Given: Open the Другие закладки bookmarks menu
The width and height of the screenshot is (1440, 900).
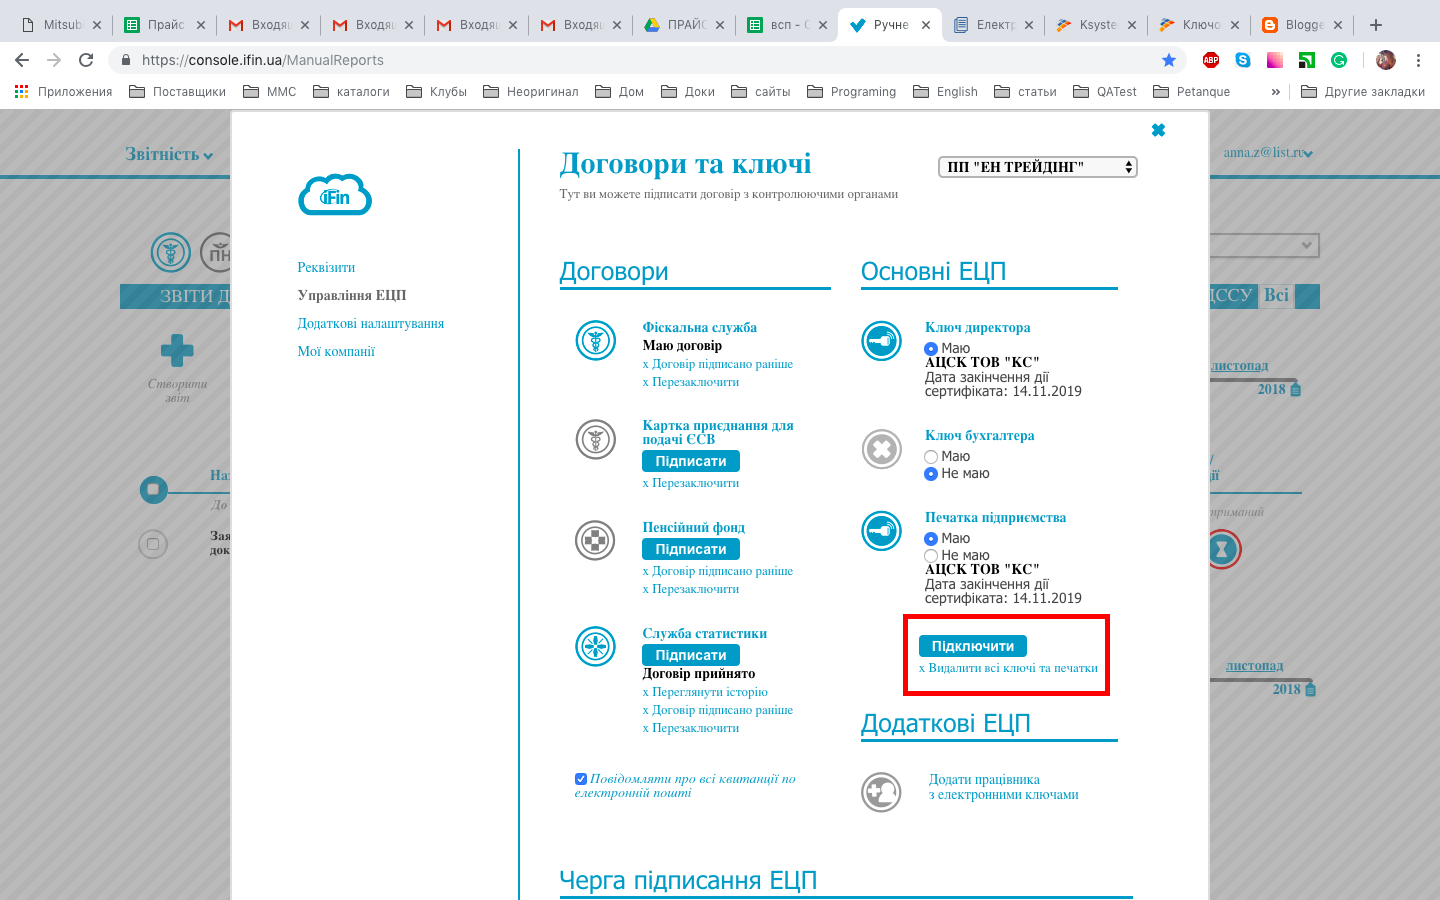Looking at the screenshot, I should click(x=1373, y=91).
